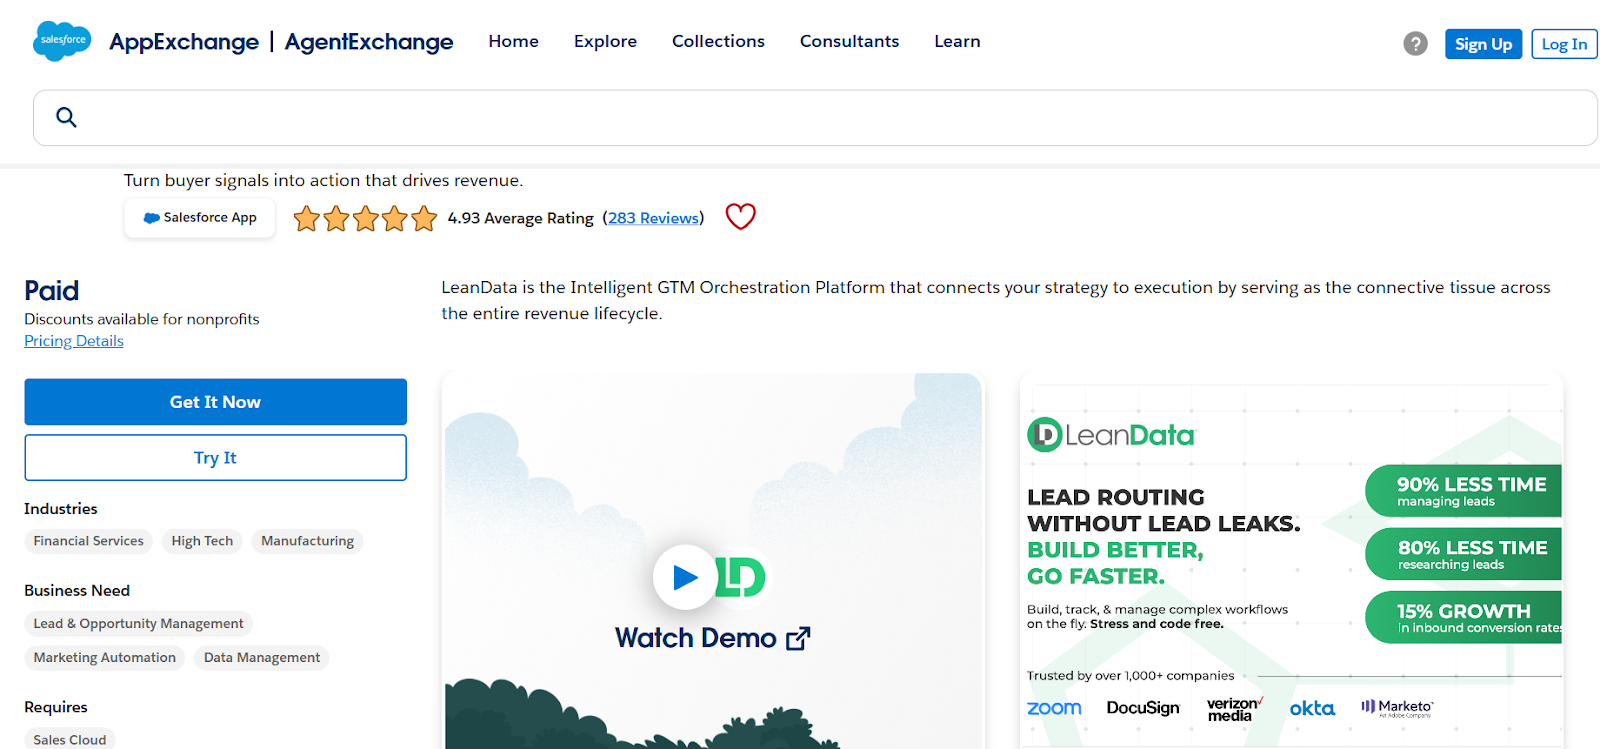The height and width of the screenshot is (749, 1600).
Task: Focus the AppExchange search field
Action: pos(815,118)
